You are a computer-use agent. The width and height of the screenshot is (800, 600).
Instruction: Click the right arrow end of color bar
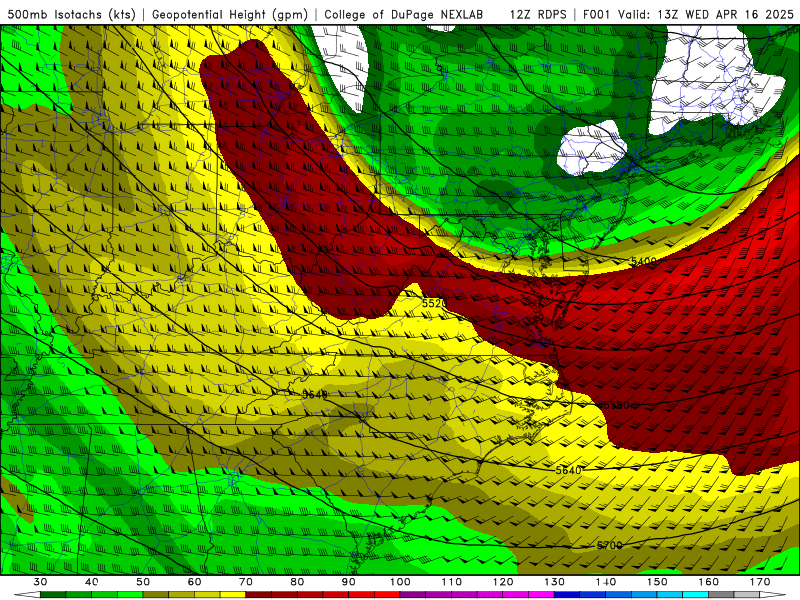click(773, 595)
